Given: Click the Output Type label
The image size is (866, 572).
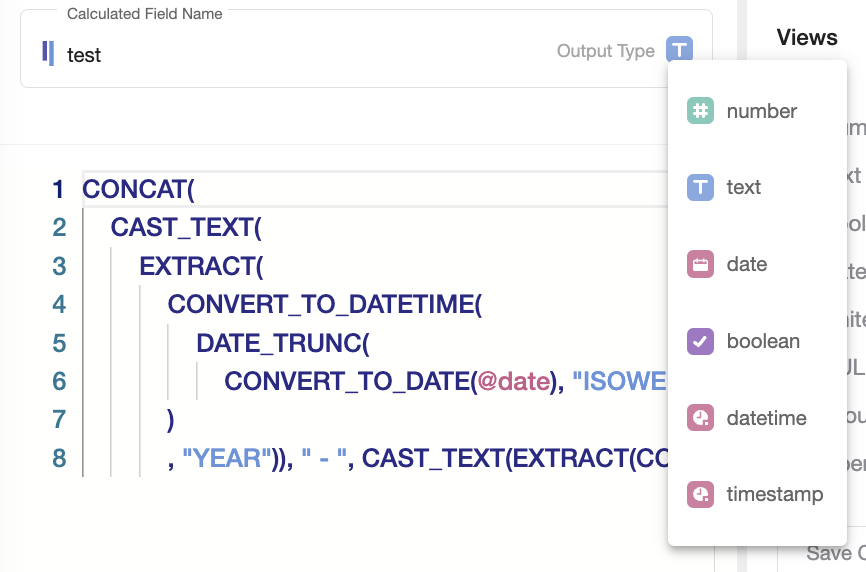Looking at the screenshot, I should (605, 51).
